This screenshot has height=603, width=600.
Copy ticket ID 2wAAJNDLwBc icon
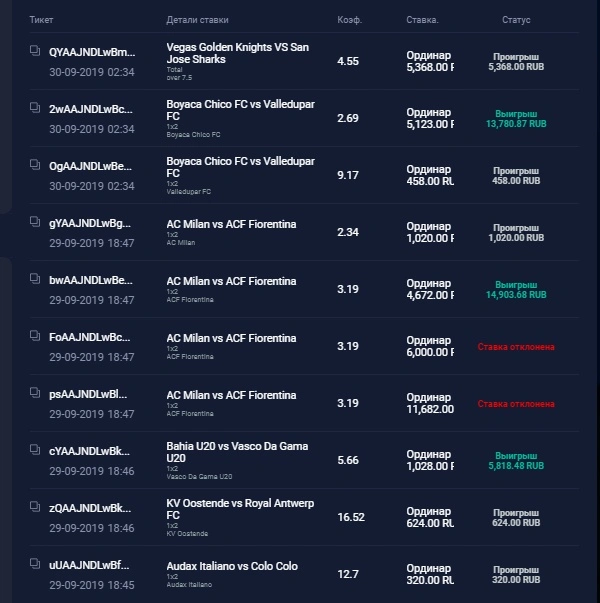pyautogui.click(x=35, y=107)
